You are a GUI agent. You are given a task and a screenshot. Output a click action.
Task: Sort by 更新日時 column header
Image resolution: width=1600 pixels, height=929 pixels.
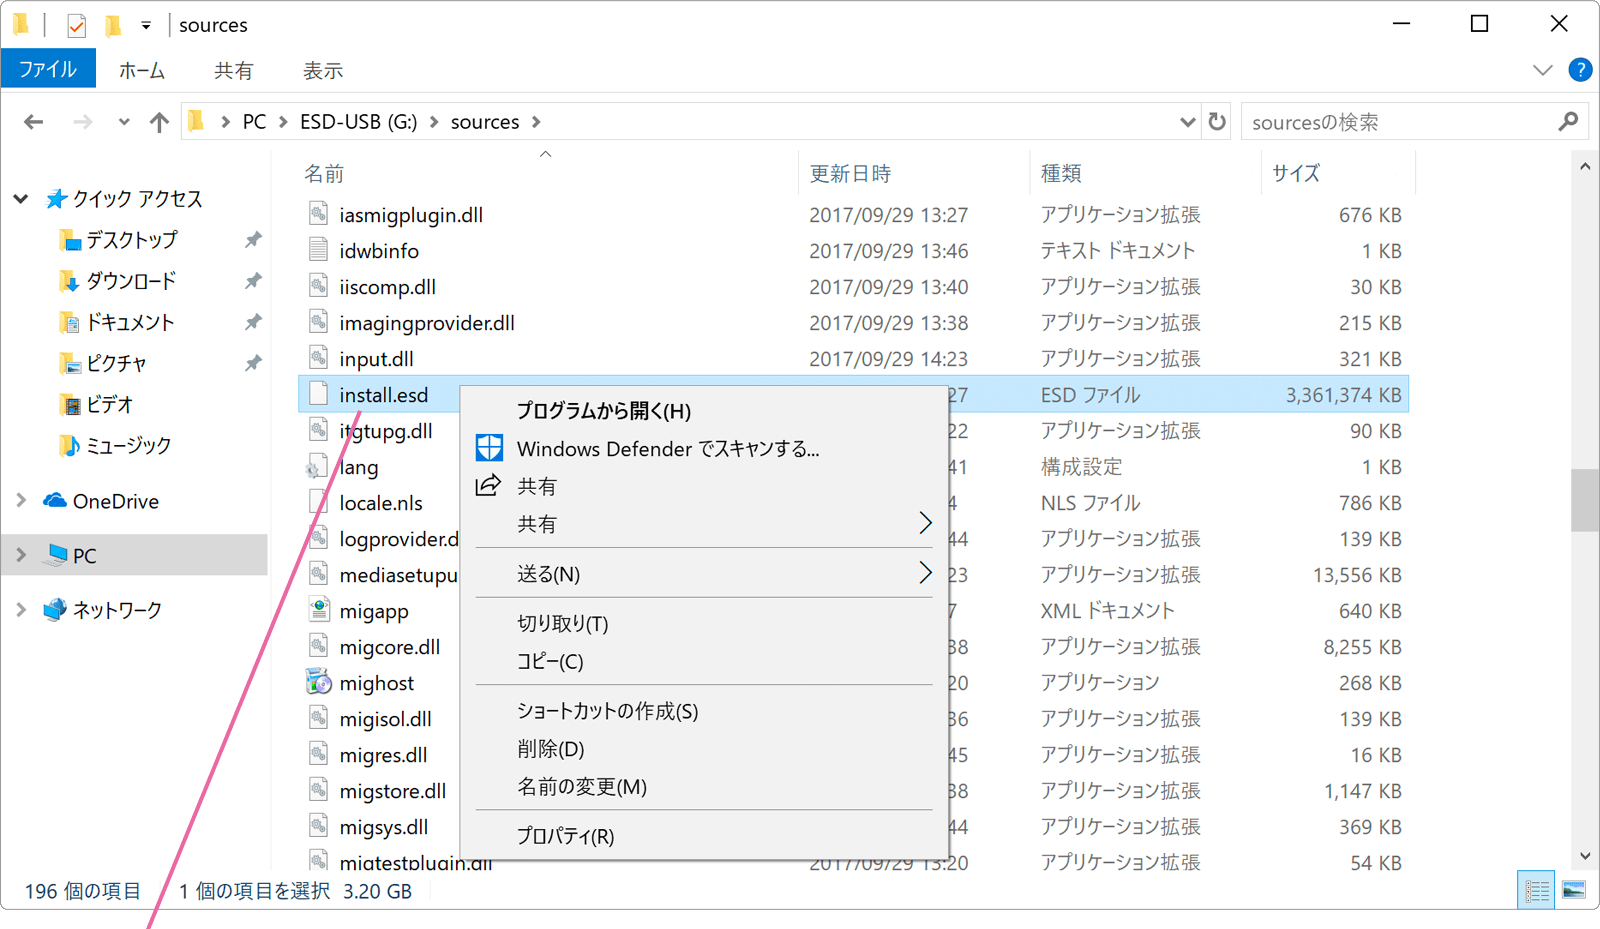pyautogui.click(x=850, y=174)
